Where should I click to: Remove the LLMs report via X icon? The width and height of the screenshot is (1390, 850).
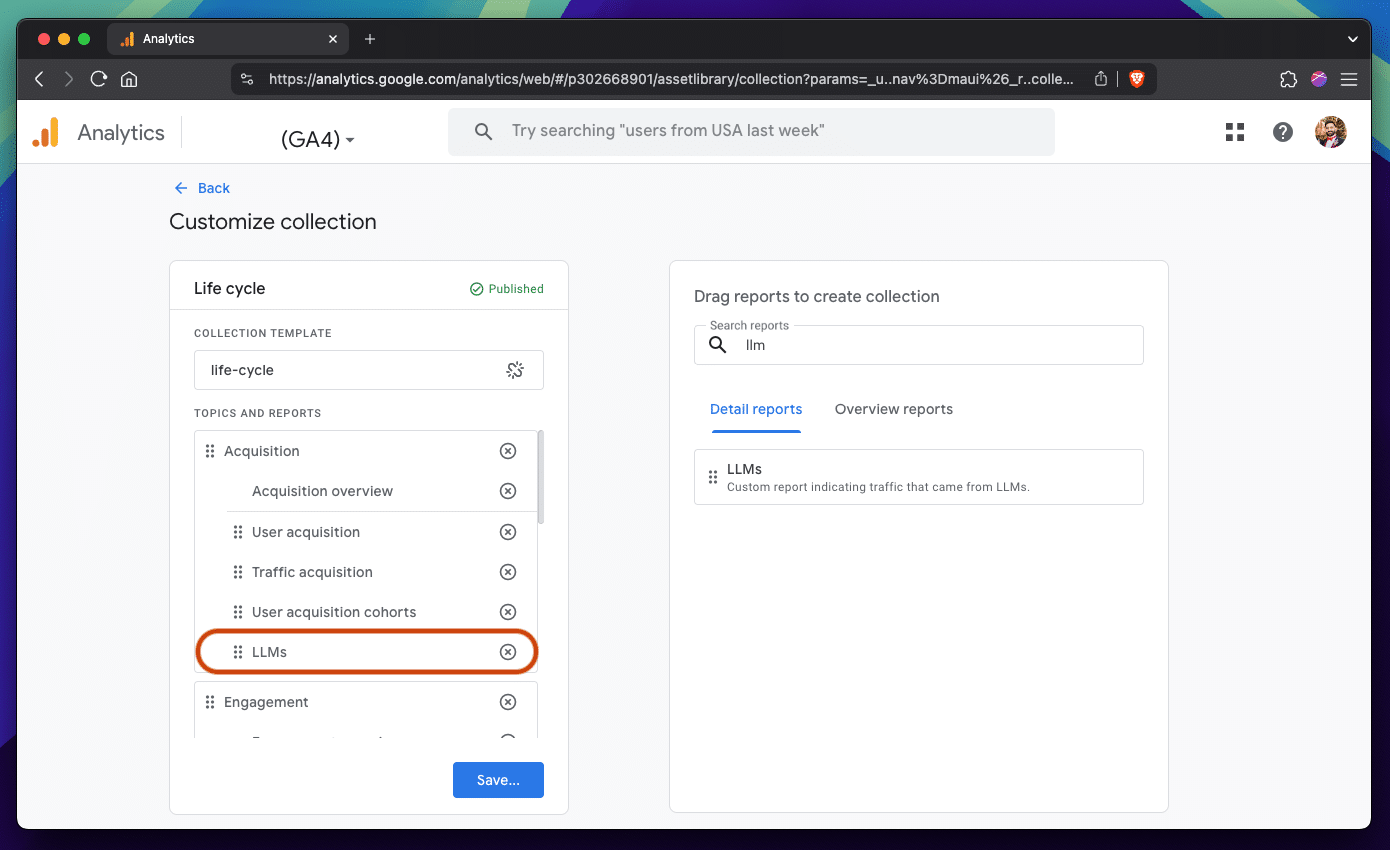pyautogui.click(x=508, y=652)
